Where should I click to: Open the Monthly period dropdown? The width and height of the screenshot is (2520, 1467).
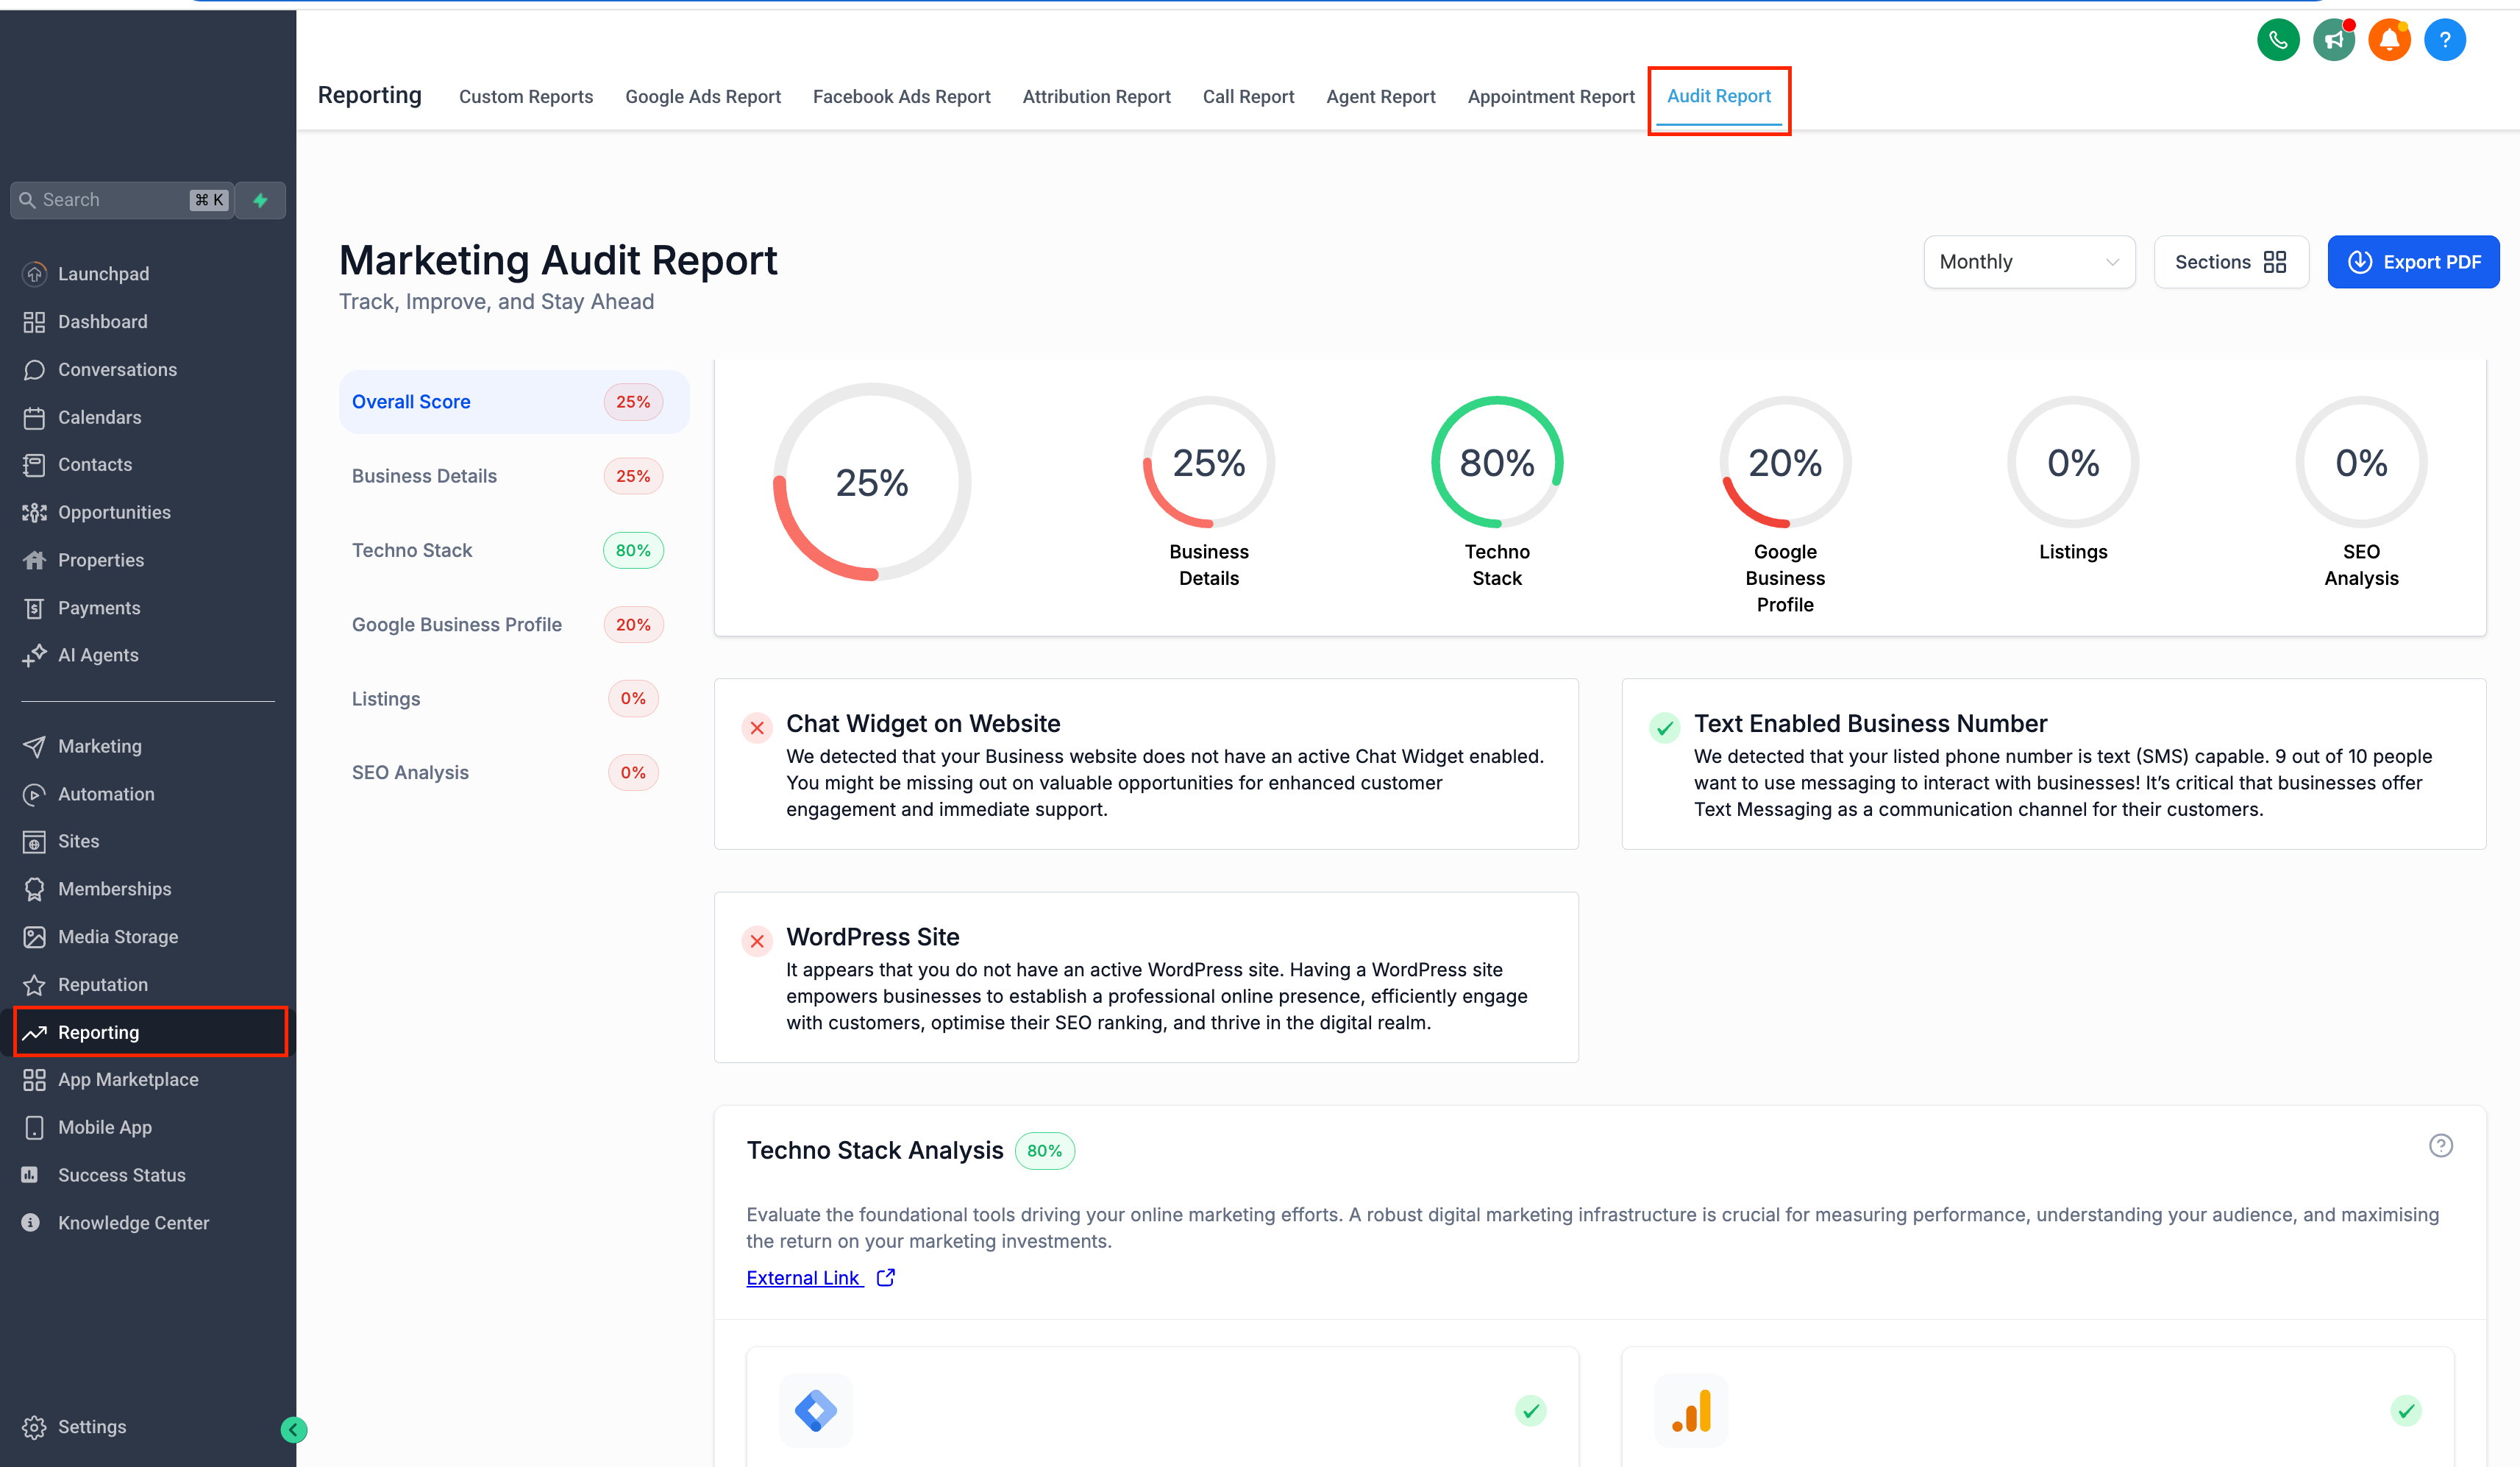(x=2028, y=262)
